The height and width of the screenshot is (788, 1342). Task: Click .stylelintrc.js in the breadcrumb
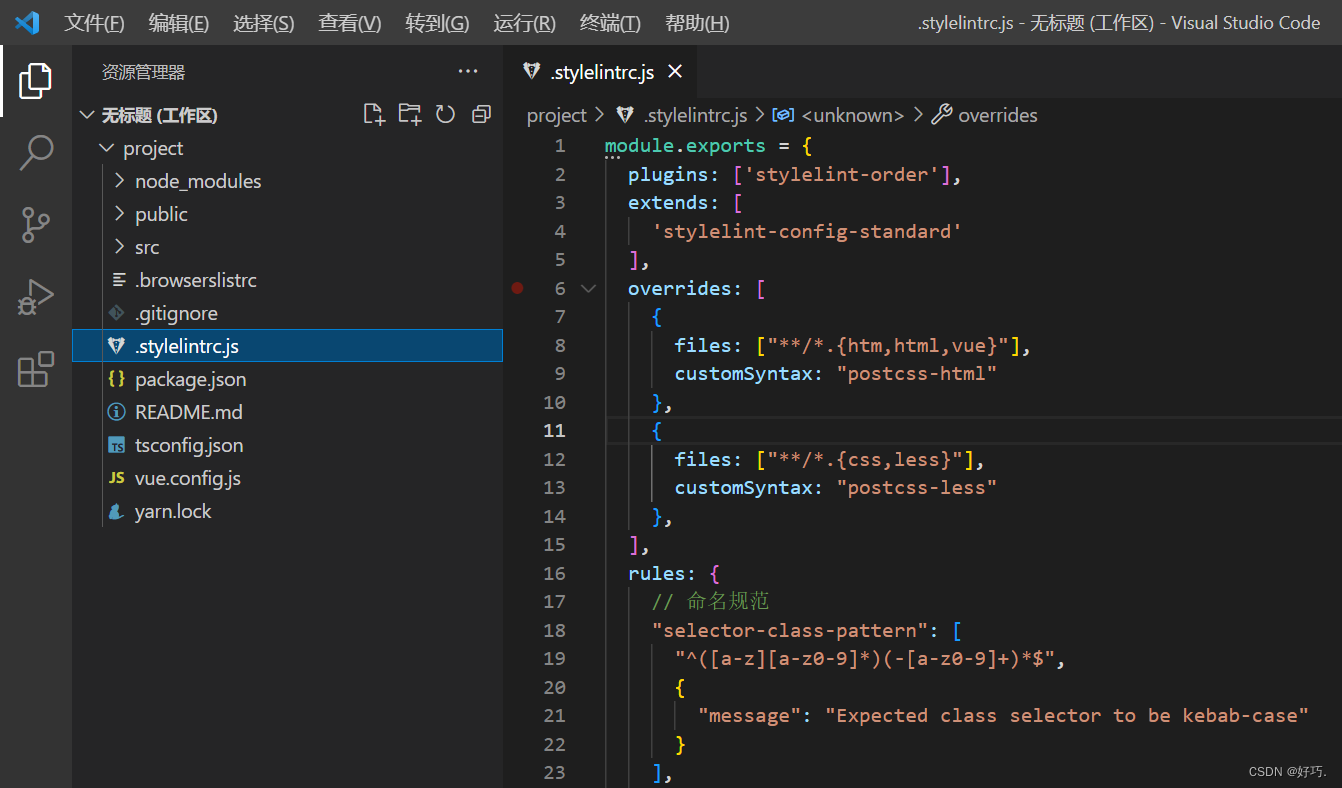coord(695,115)
